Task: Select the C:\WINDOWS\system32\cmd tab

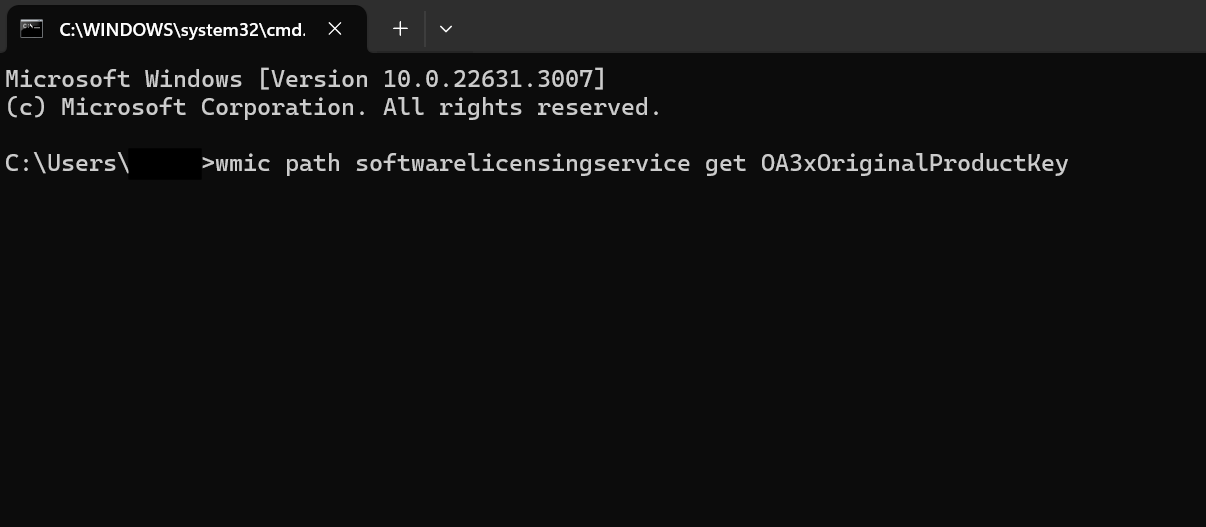Action: pos(180,29)
